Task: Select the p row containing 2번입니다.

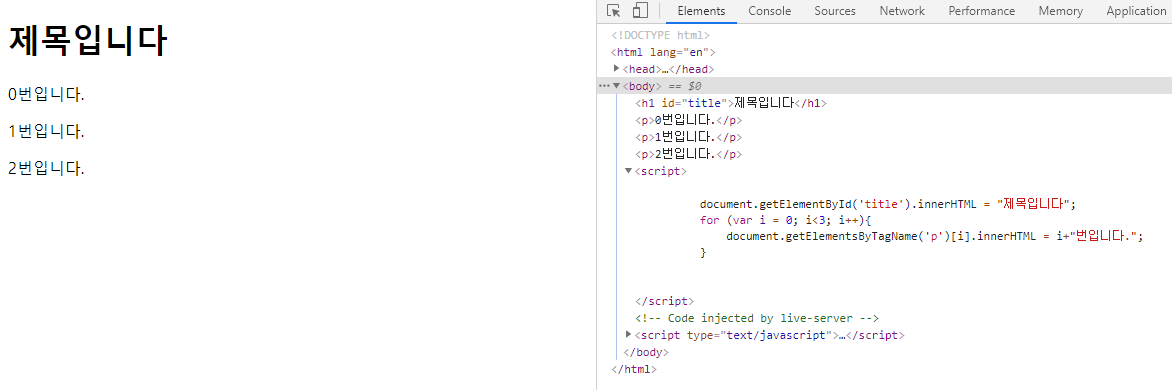Action: 688,155
